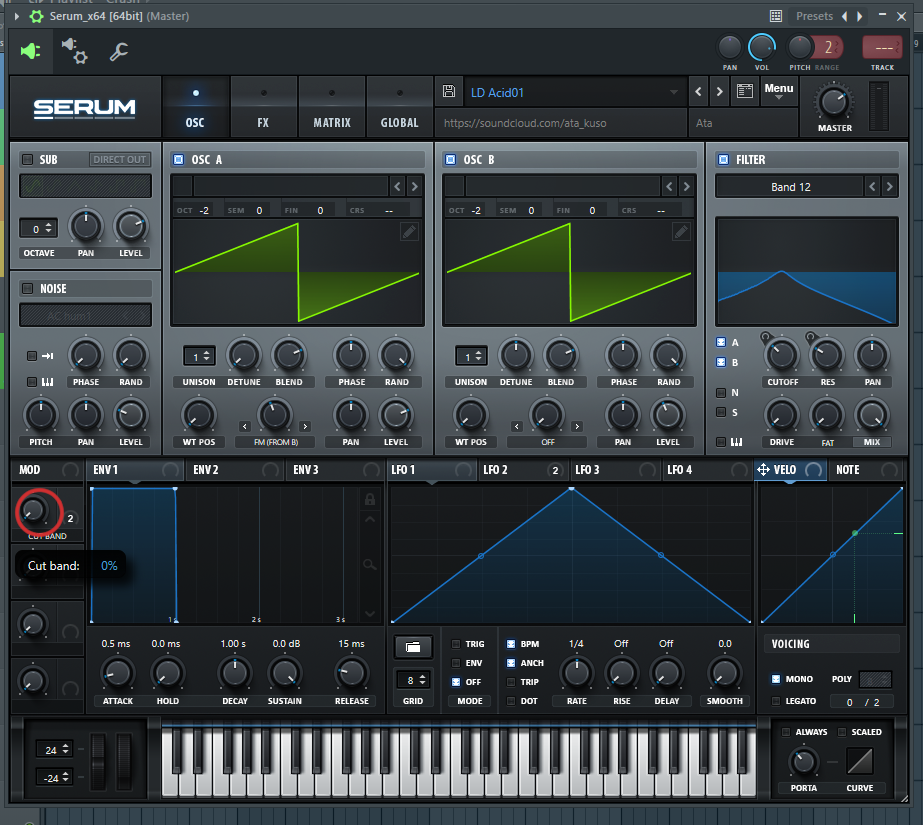Open the plugin settings gear icon
The width and height of the screenshot is (923, 825).
(75, 51)
